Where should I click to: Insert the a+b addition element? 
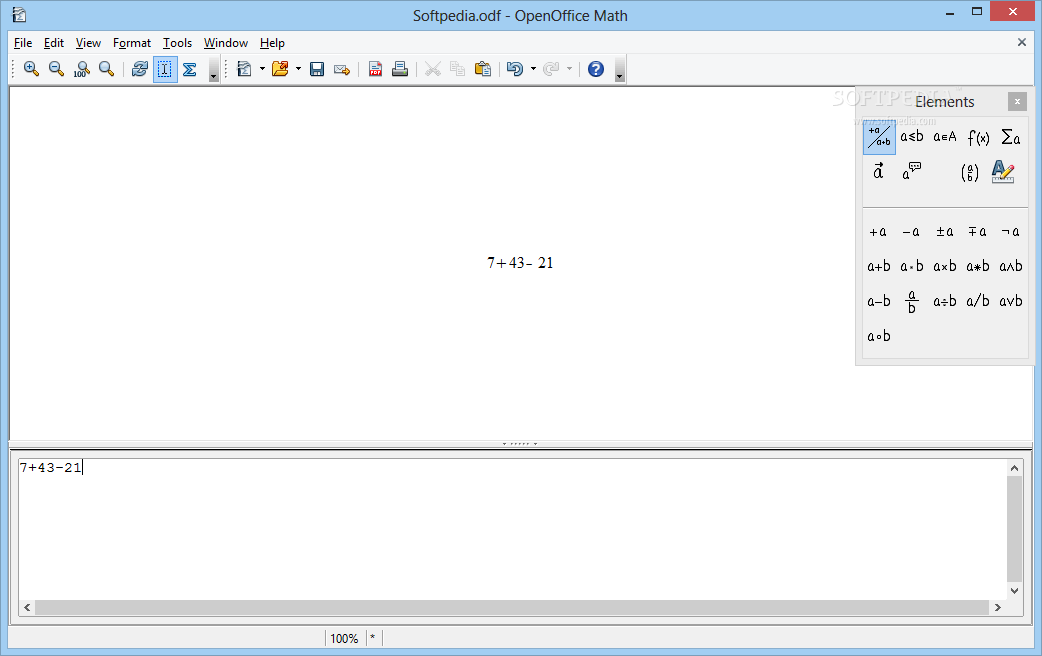click(x=879, y=266)
